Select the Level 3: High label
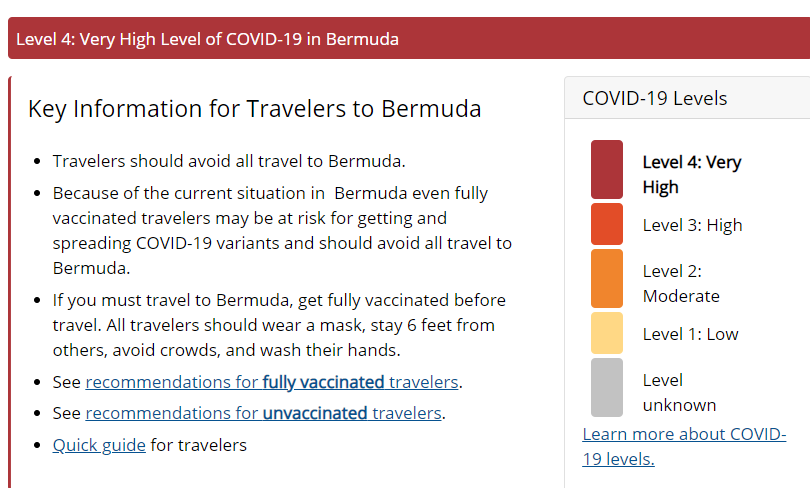The width and height of the screenshot is (810, 488). (x=692, y=225)
